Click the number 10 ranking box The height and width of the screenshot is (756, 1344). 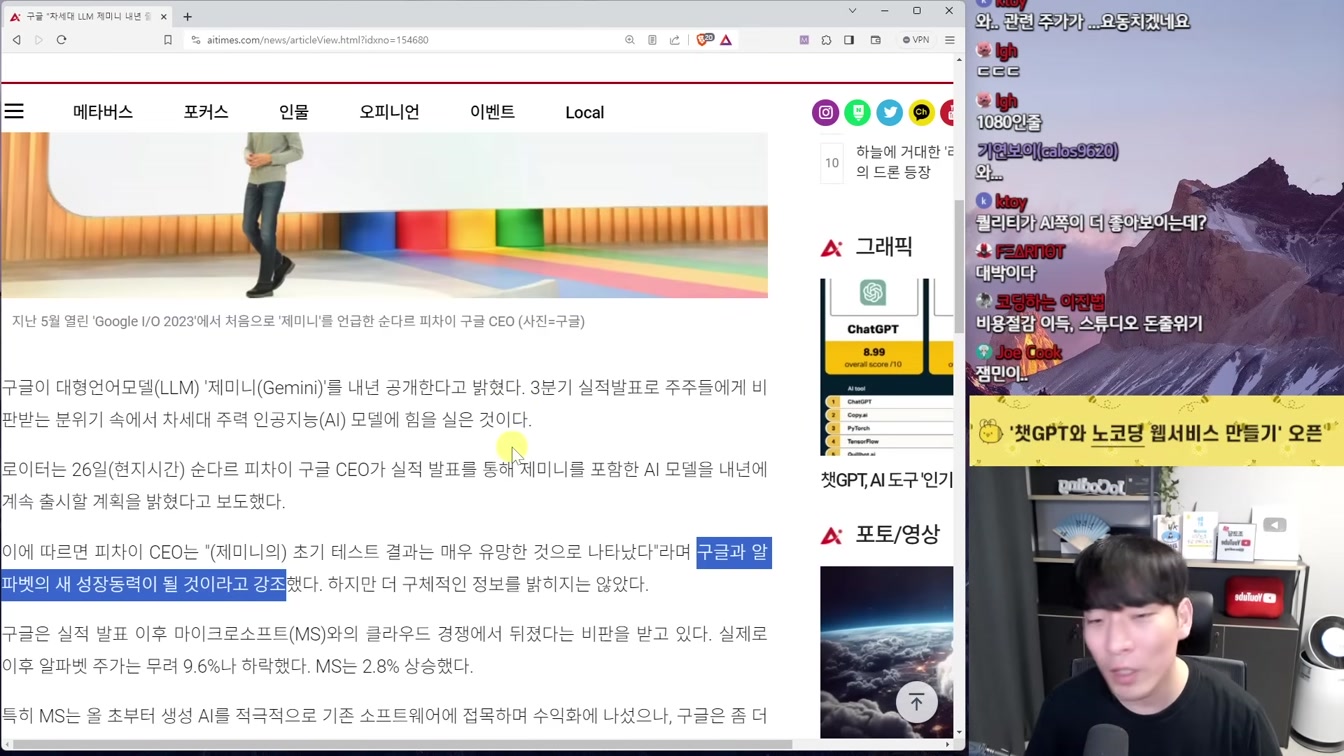pos(832,163)
